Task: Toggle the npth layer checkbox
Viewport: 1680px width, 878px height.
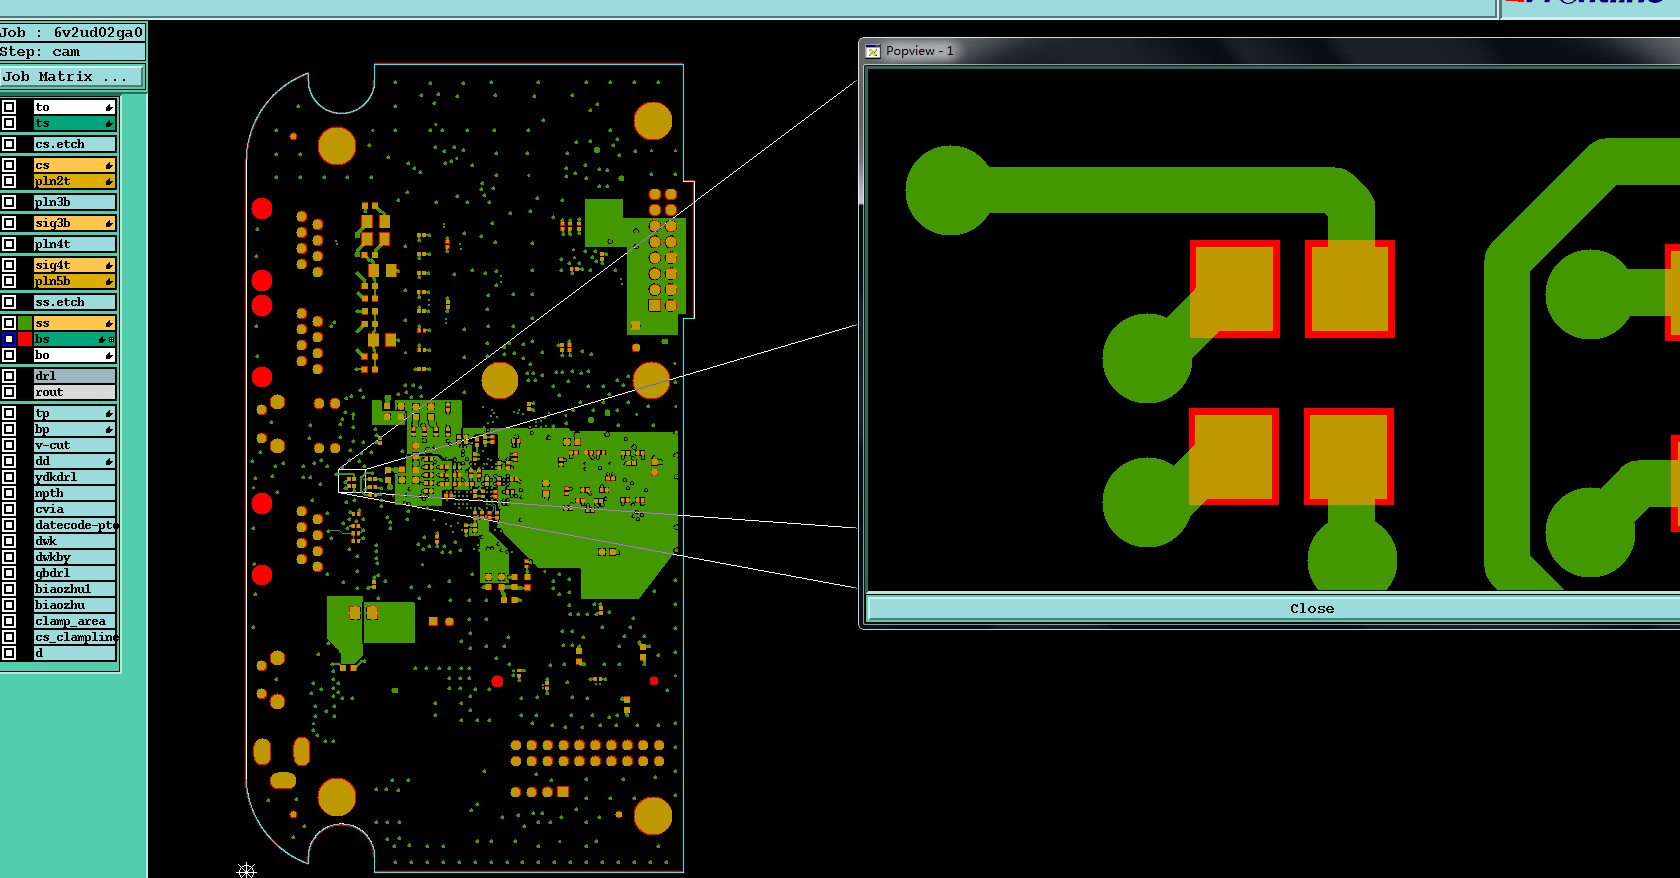Action: pos(9,493)
